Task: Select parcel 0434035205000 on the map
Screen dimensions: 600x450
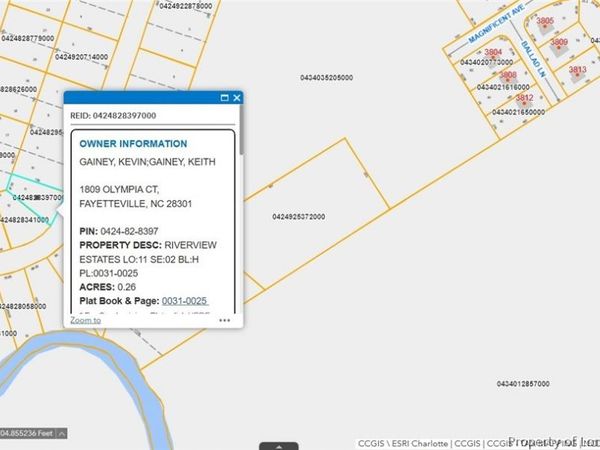Action: coord(326,77)
